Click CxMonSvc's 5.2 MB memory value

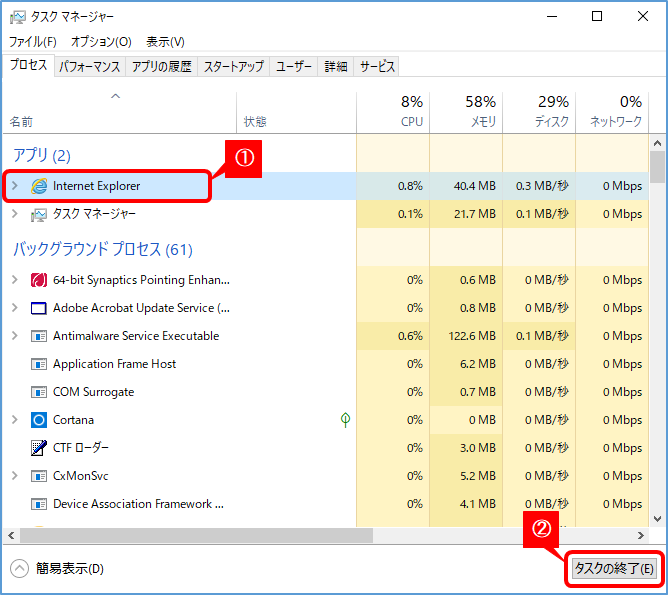click(x=478, y=476)
